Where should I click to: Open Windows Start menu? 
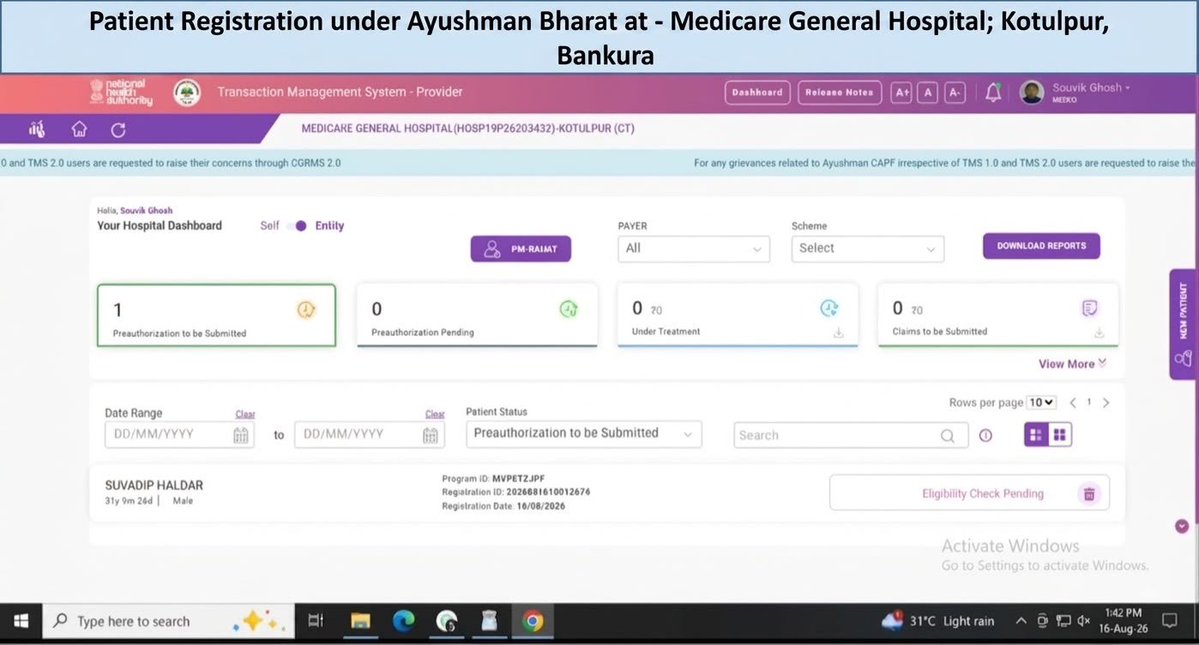coord(21,621)
